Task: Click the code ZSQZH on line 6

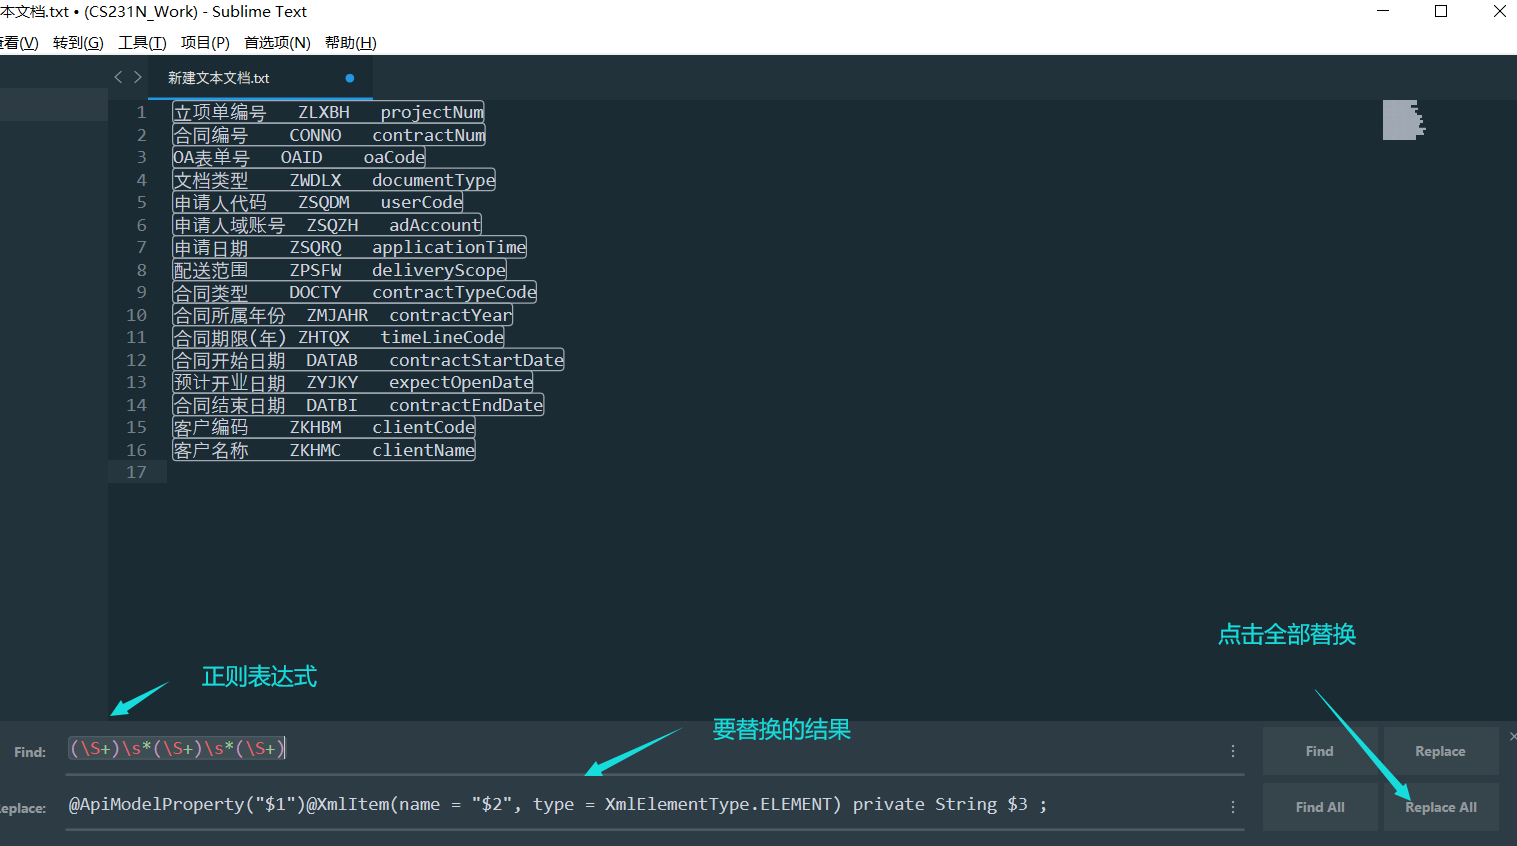Action: [332, 225]
